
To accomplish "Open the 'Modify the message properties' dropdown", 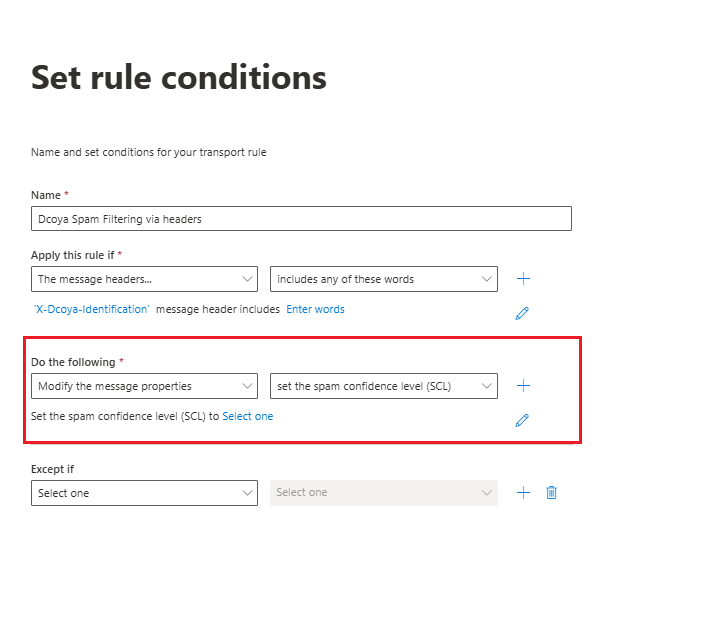I will click(144, 386).
